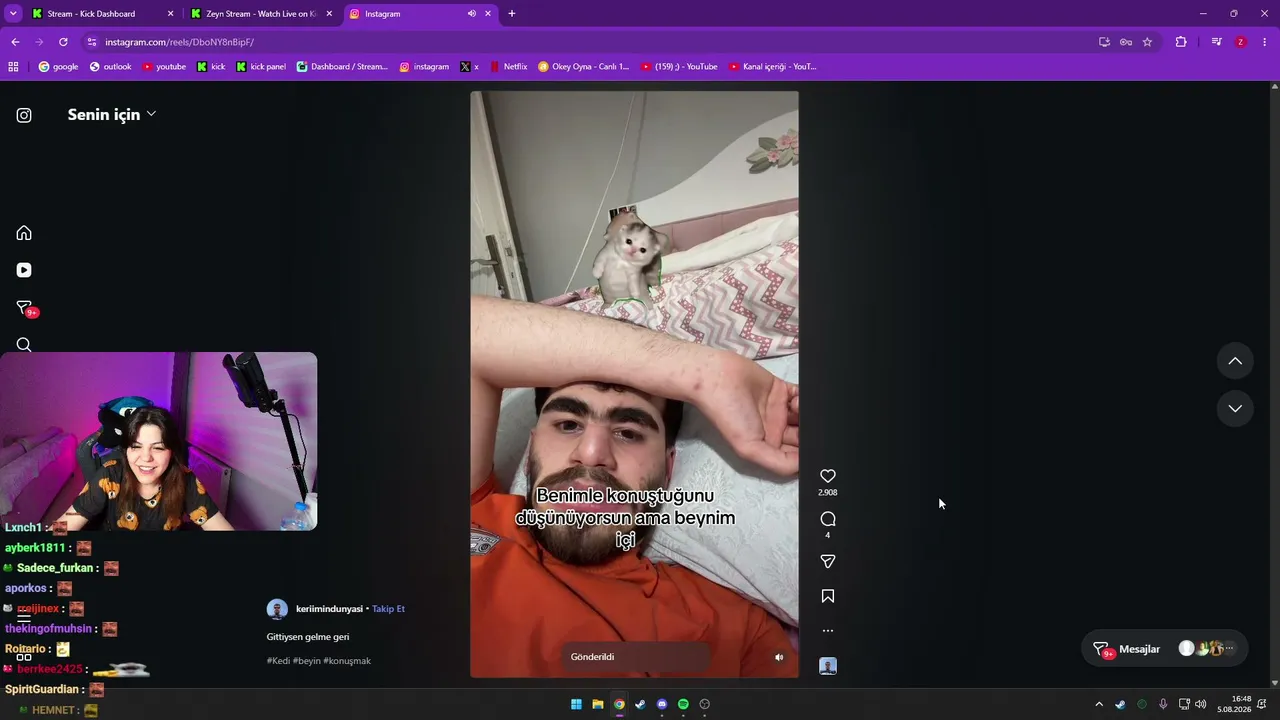Open the Instagram logo home link
The height and width of the screenshot is (720, 1280).
click(24, 115)
